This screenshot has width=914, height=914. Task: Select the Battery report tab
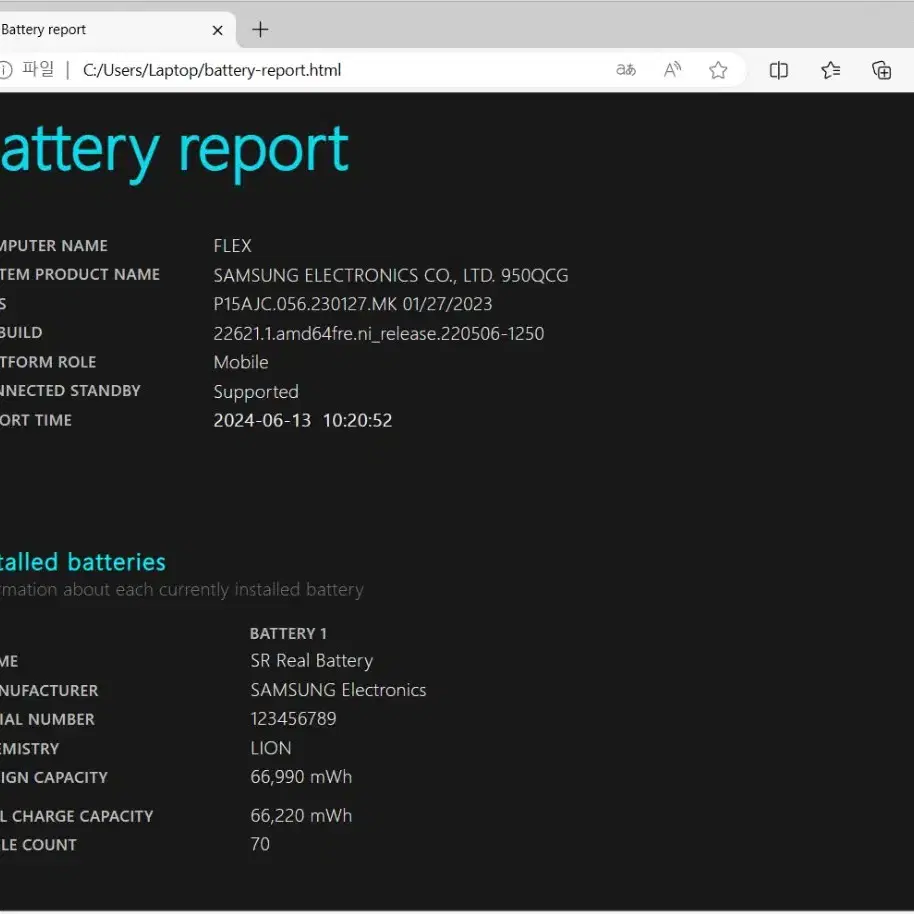[x=117, y=29]
